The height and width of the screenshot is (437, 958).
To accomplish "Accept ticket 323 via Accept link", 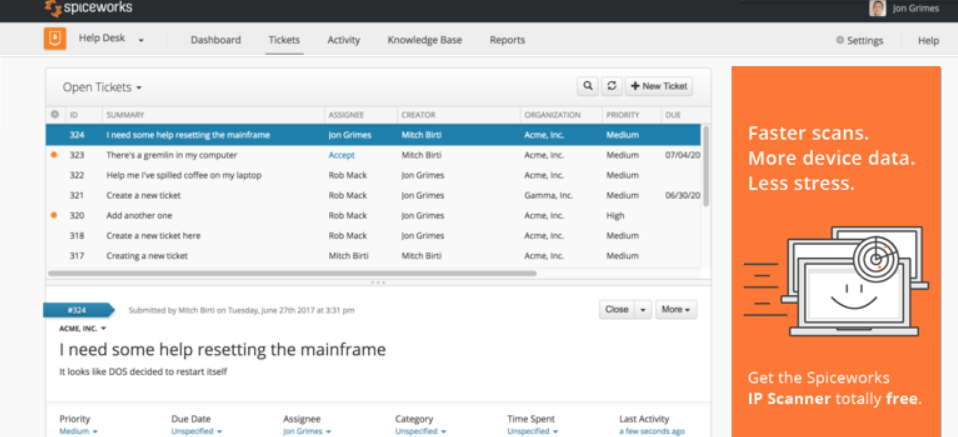I will coord(341,156).
